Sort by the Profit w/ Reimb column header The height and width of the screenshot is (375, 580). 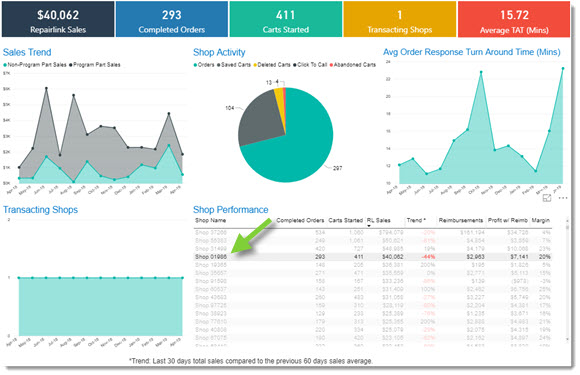pos(508,220)
